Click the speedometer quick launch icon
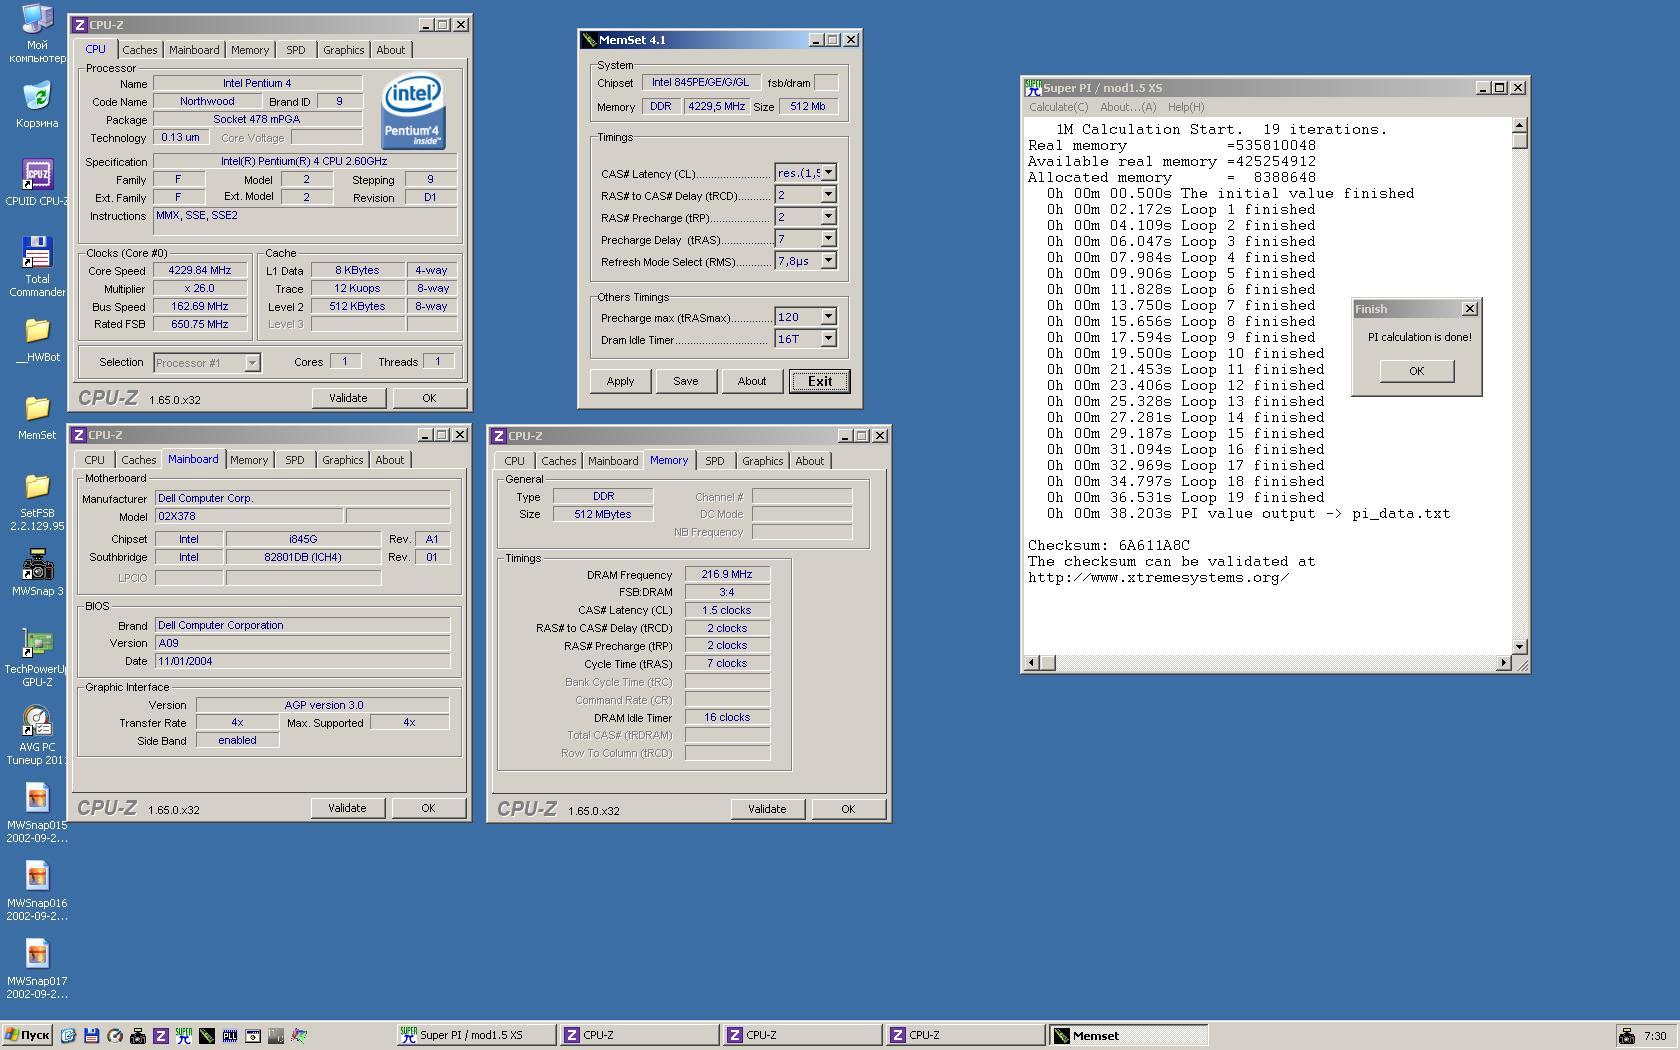This screenshot has height=1050, width=1680. click(114, 1035)
